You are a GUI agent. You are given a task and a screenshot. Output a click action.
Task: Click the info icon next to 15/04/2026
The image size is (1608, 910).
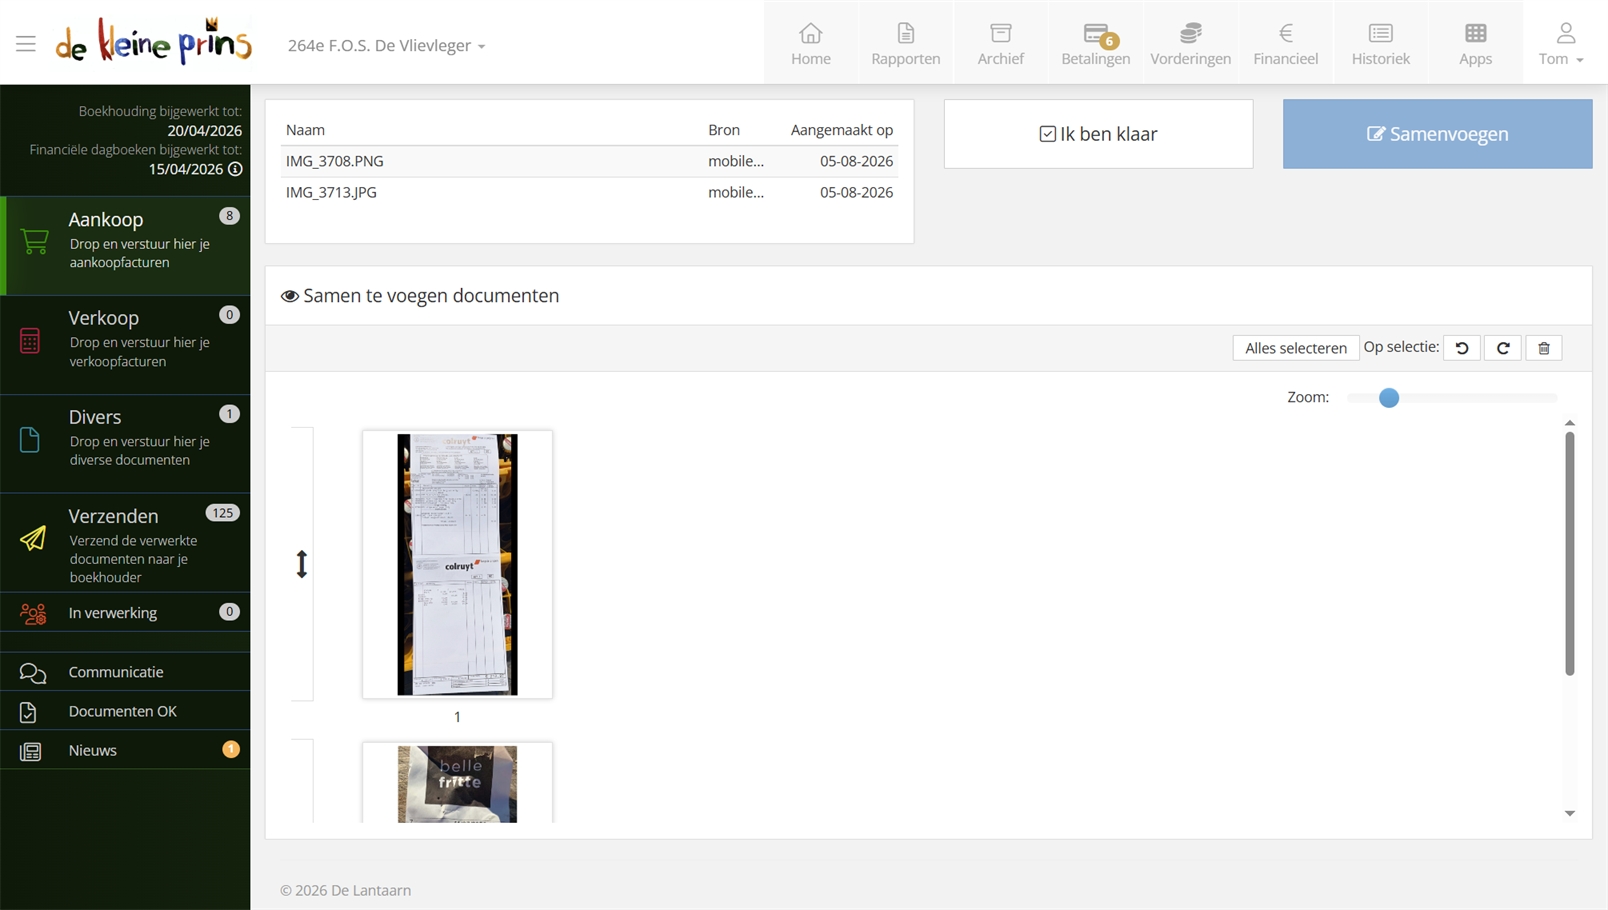[235, 169]
